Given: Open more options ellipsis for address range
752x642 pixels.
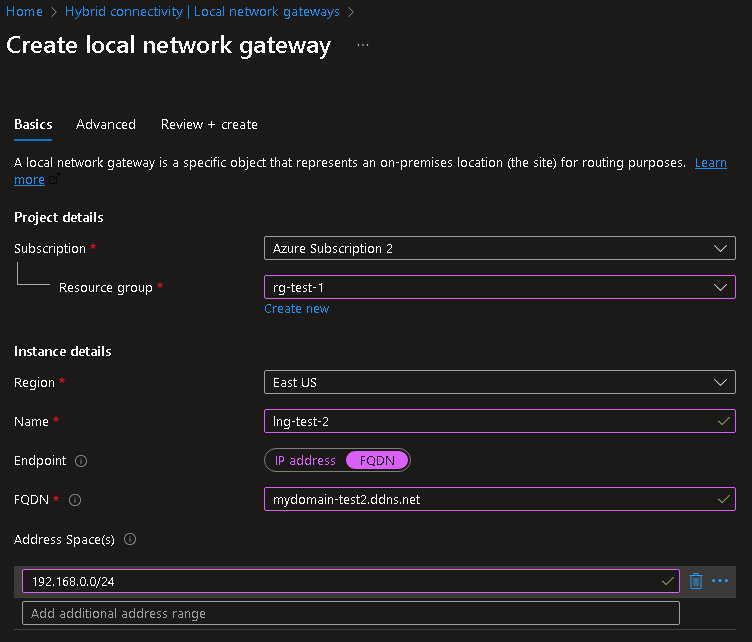Looking at the screenshot, I should pos(720,581).
